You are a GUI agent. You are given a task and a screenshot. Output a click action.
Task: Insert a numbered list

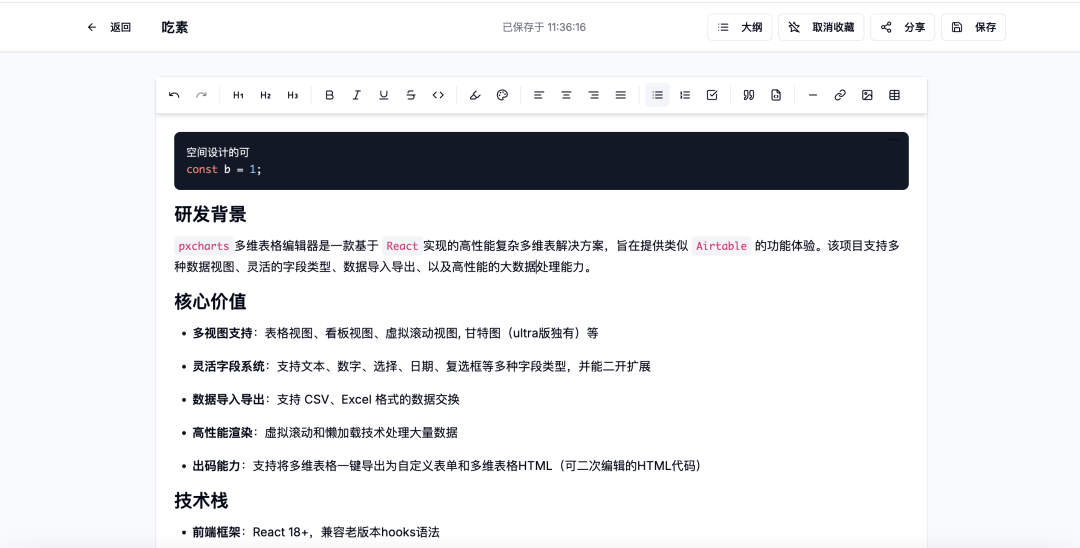coord(685,95)
